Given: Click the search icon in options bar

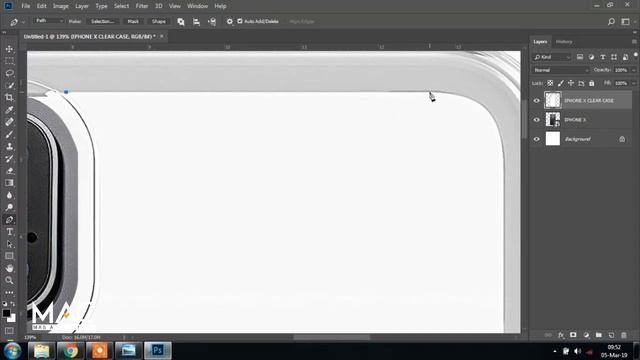Looking at the screenshot, I should coord(611,22).
